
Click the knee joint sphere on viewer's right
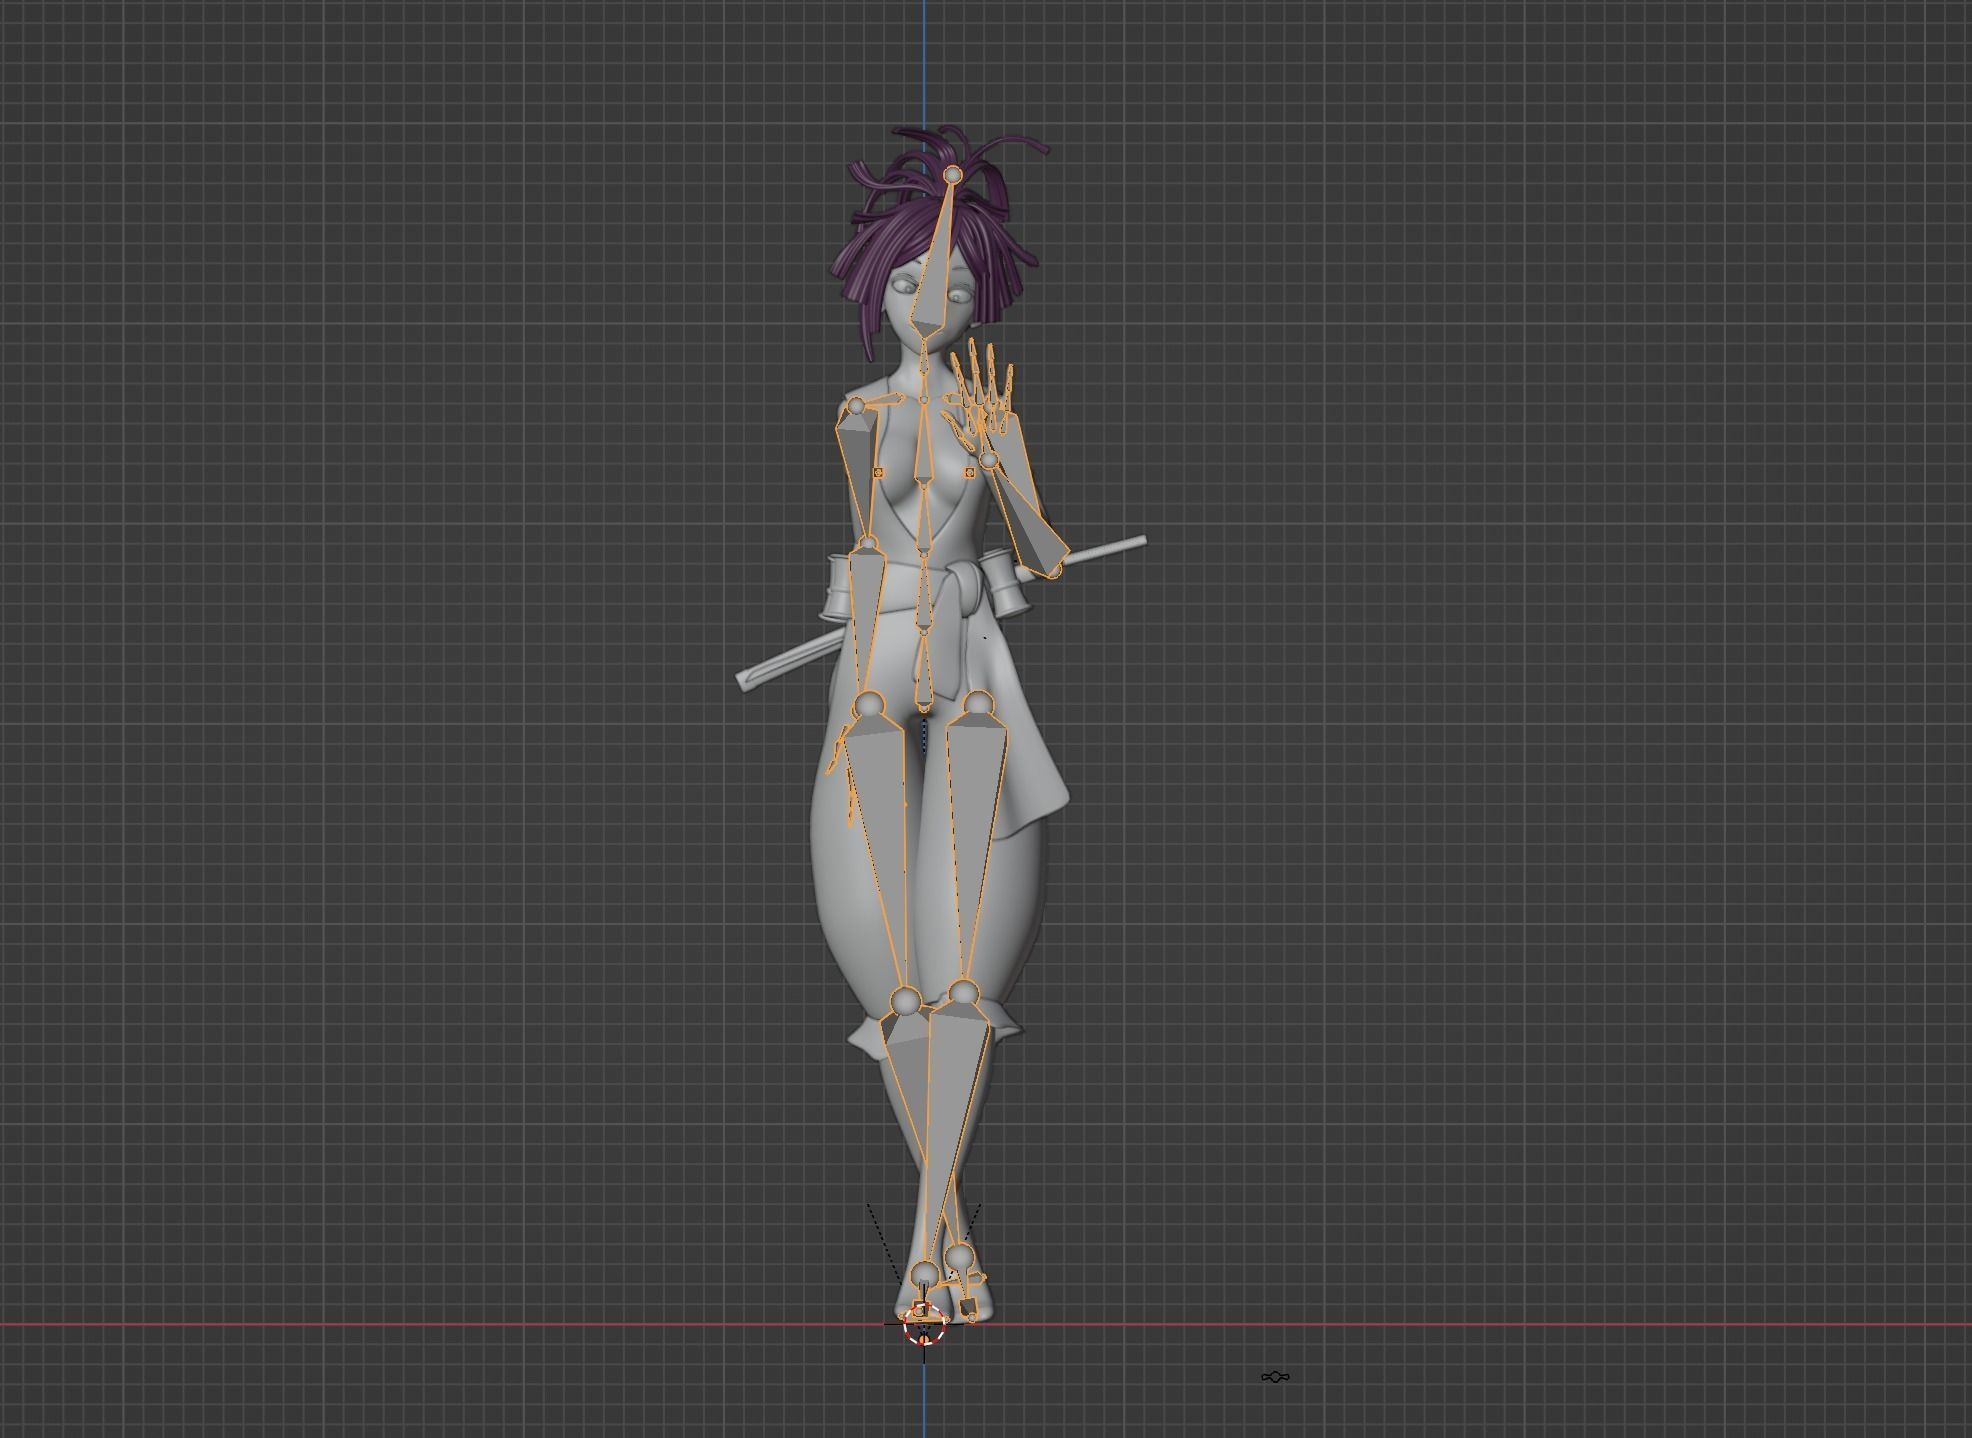point(963,994)
